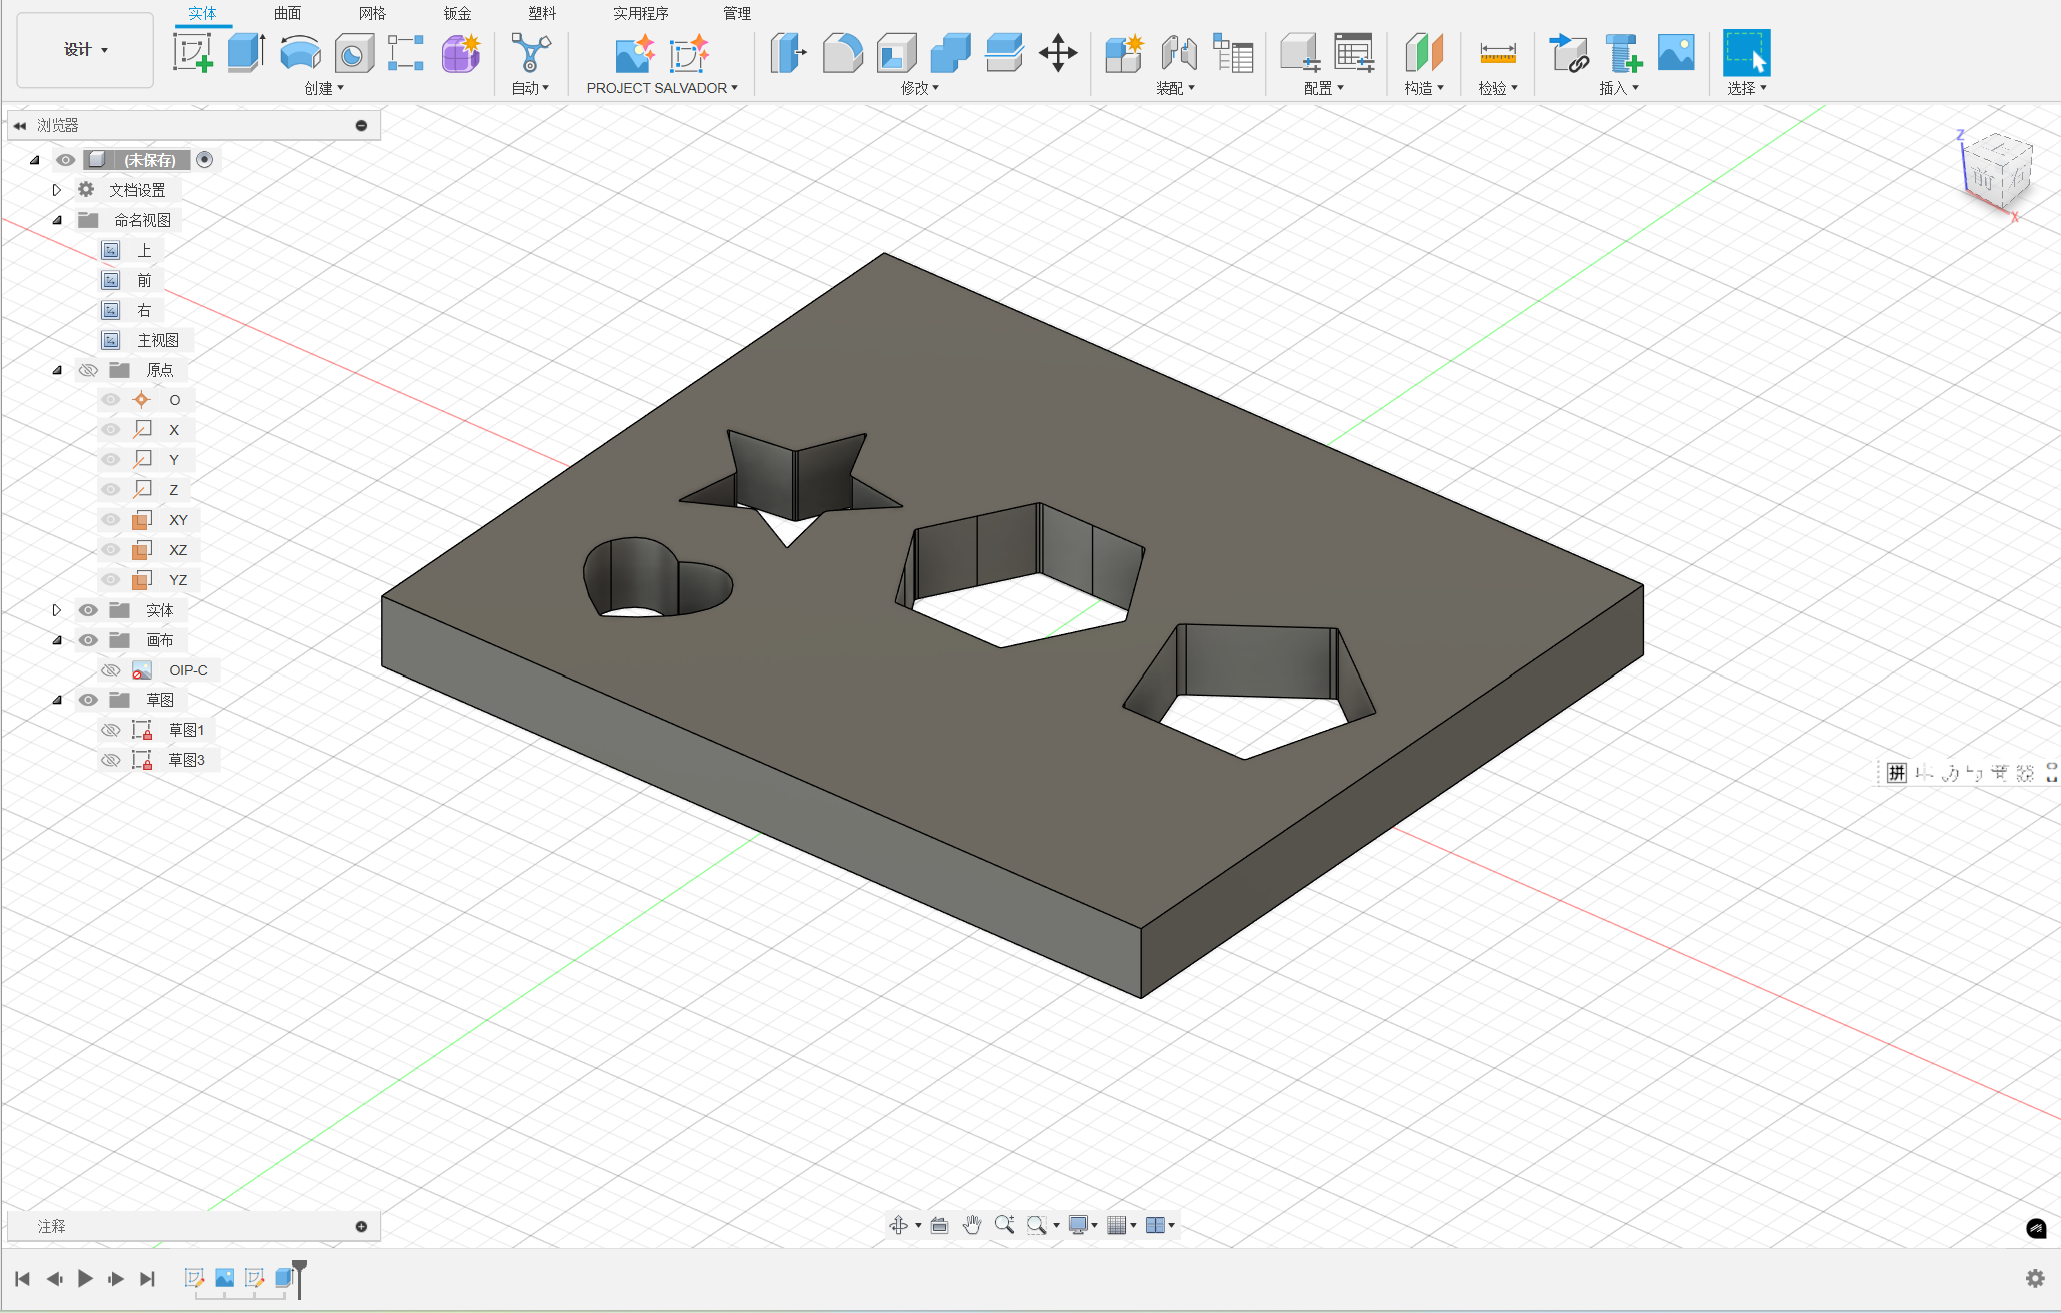
Task: Click the first Project Salvador image icon
Action: [634, 53]
